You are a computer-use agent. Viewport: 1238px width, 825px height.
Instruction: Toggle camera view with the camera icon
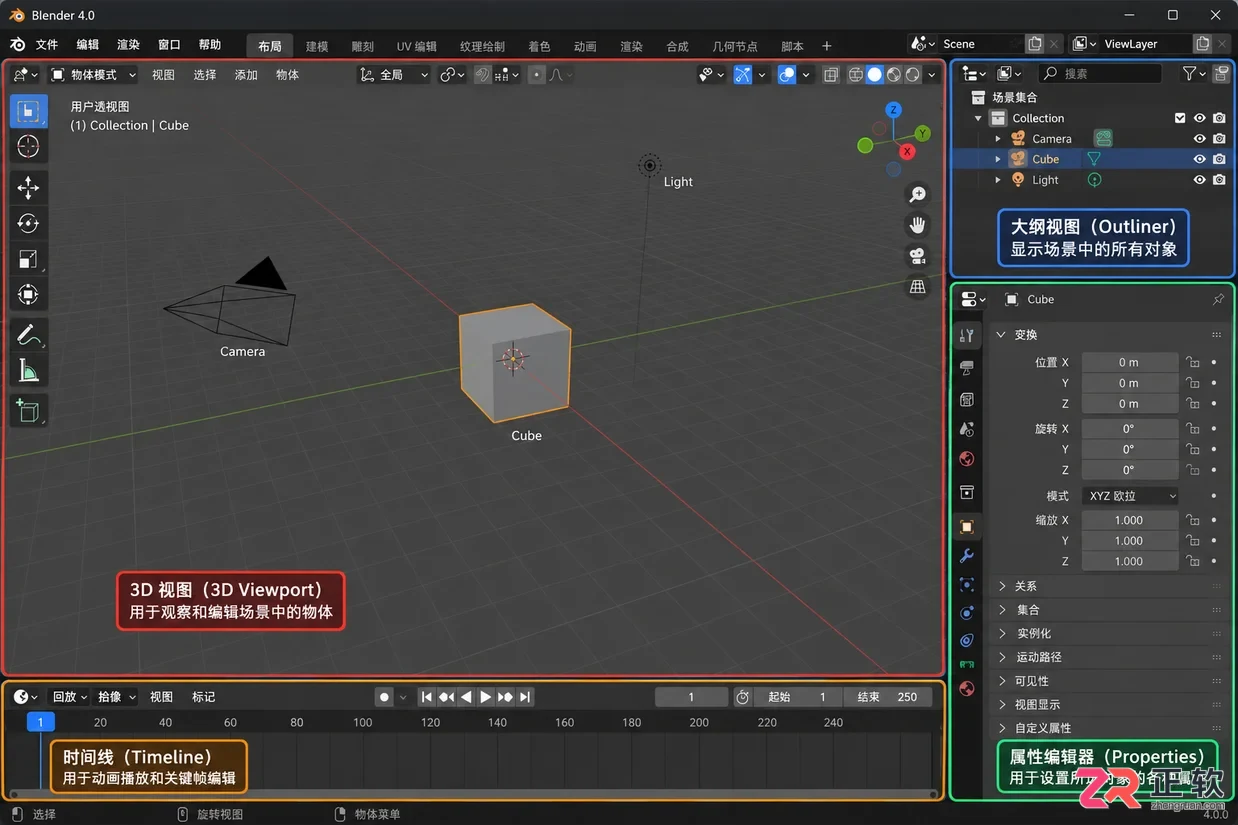coord(917,256)
